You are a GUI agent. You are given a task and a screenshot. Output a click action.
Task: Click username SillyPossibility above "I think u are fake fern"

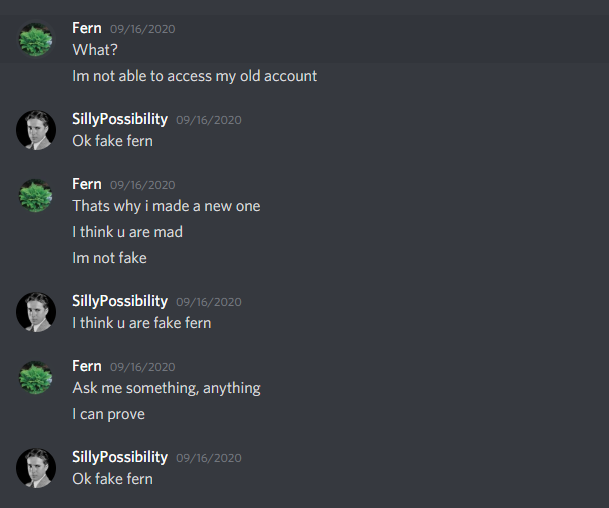120,301
